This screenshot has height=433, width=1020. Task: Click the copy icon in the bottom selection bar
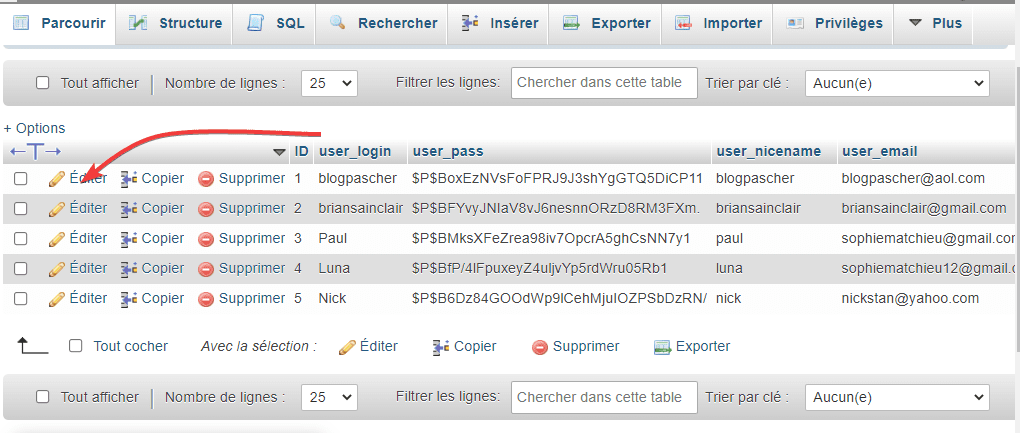click(x=441, y=347)
